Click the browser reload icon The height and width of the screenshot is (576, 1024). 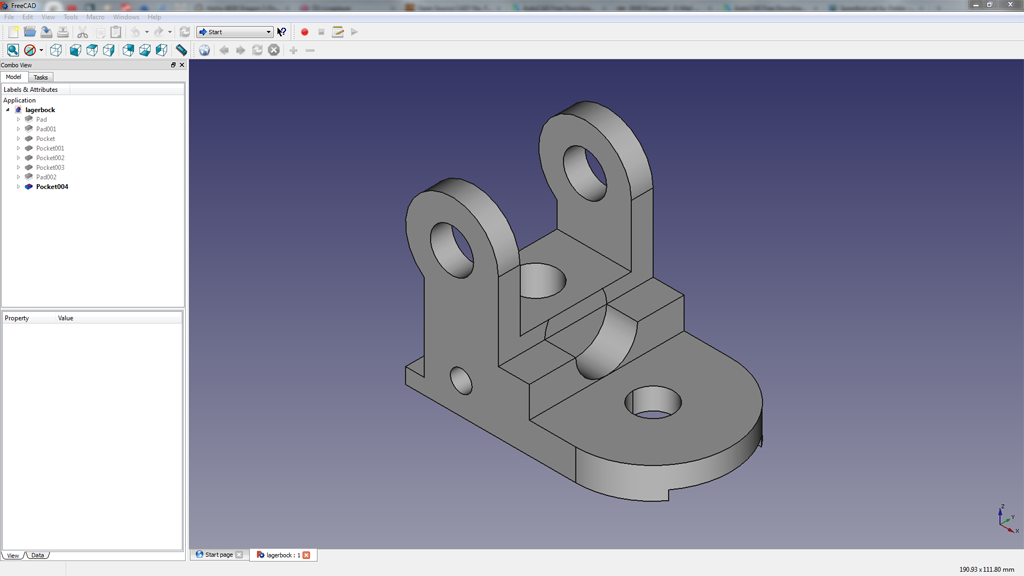point(257,50)
